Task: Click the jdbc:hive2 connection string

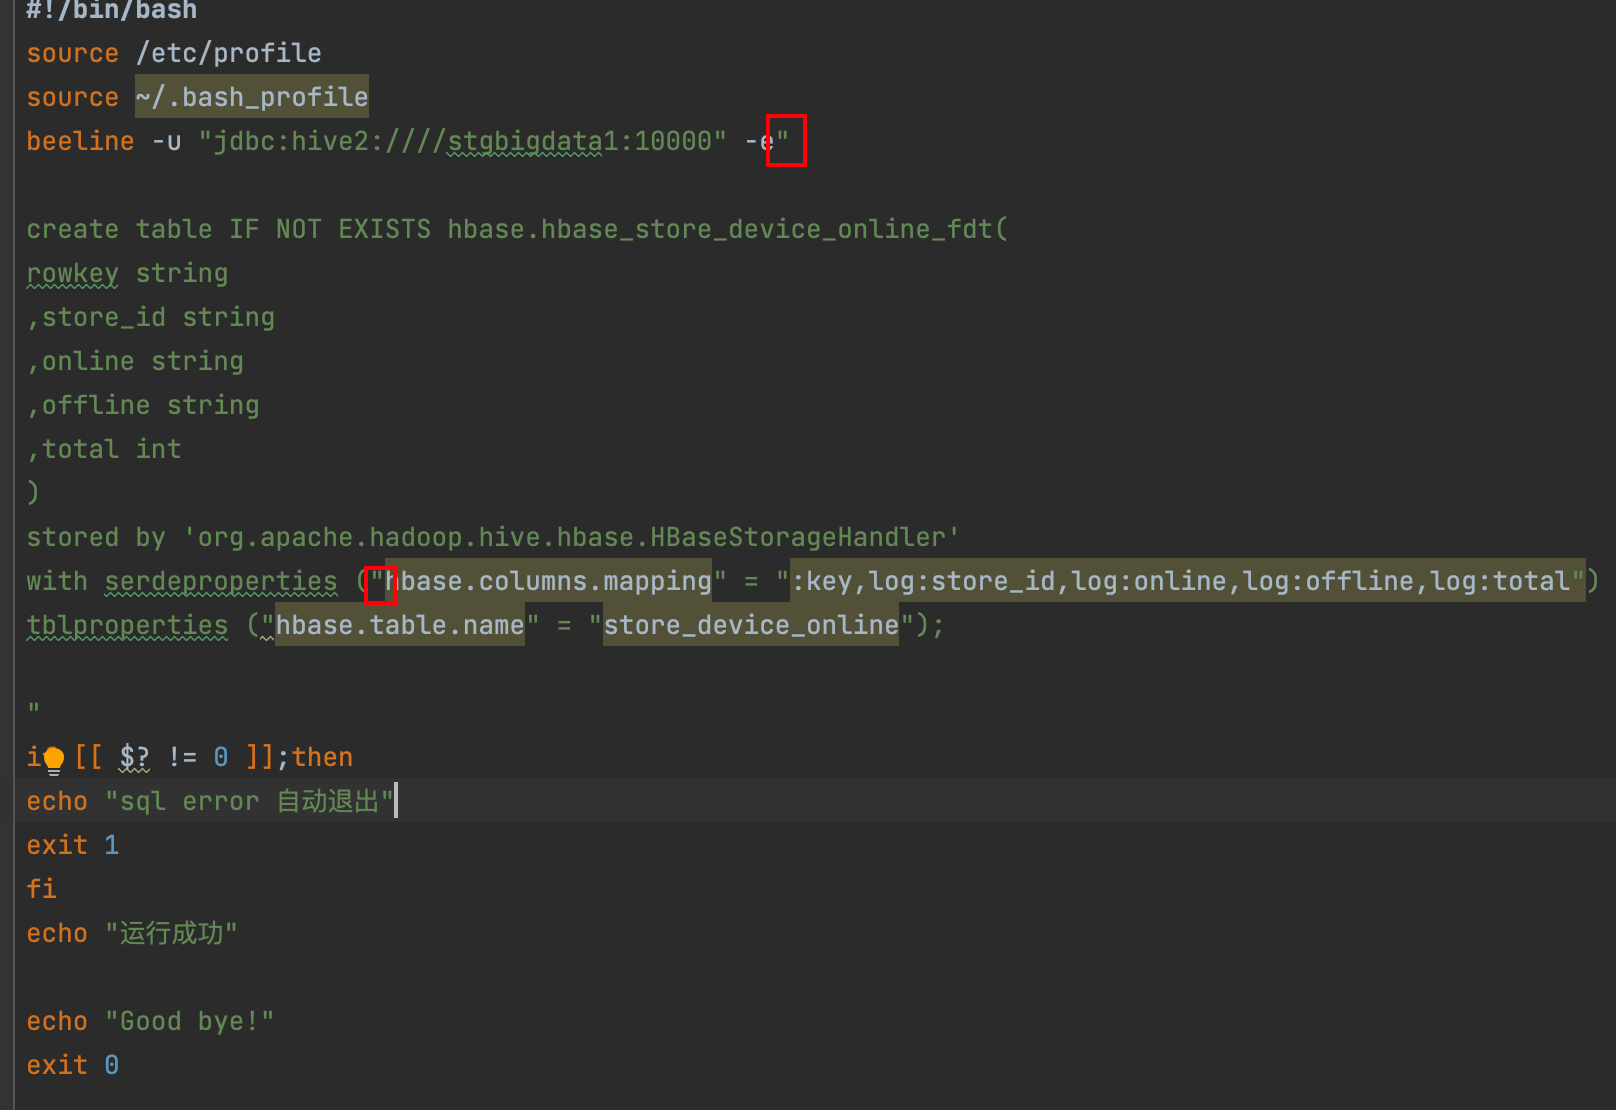Action: [462, 141]
